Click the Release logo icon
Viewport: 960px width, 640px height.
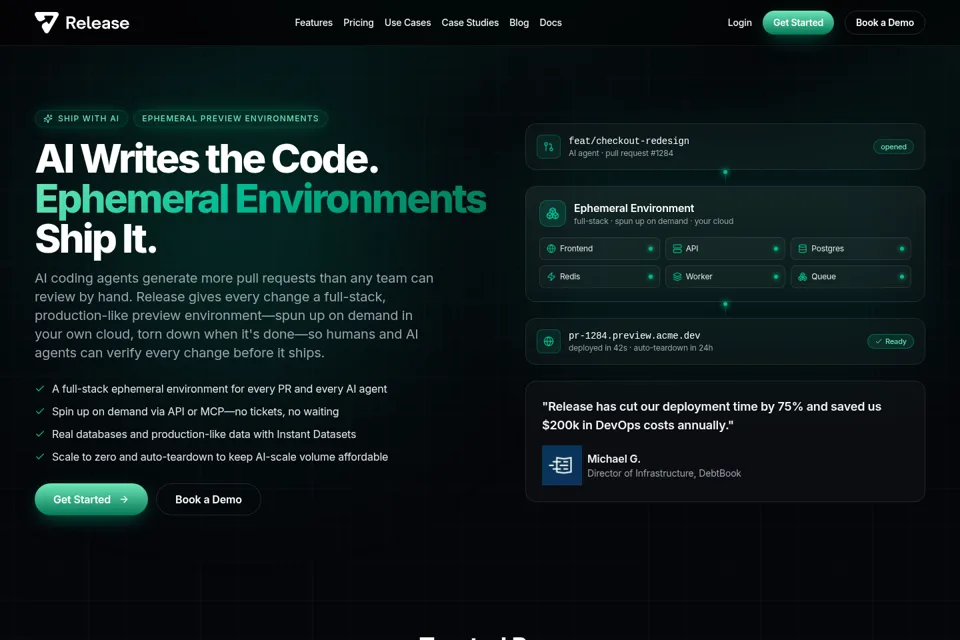tap(47, 23)
